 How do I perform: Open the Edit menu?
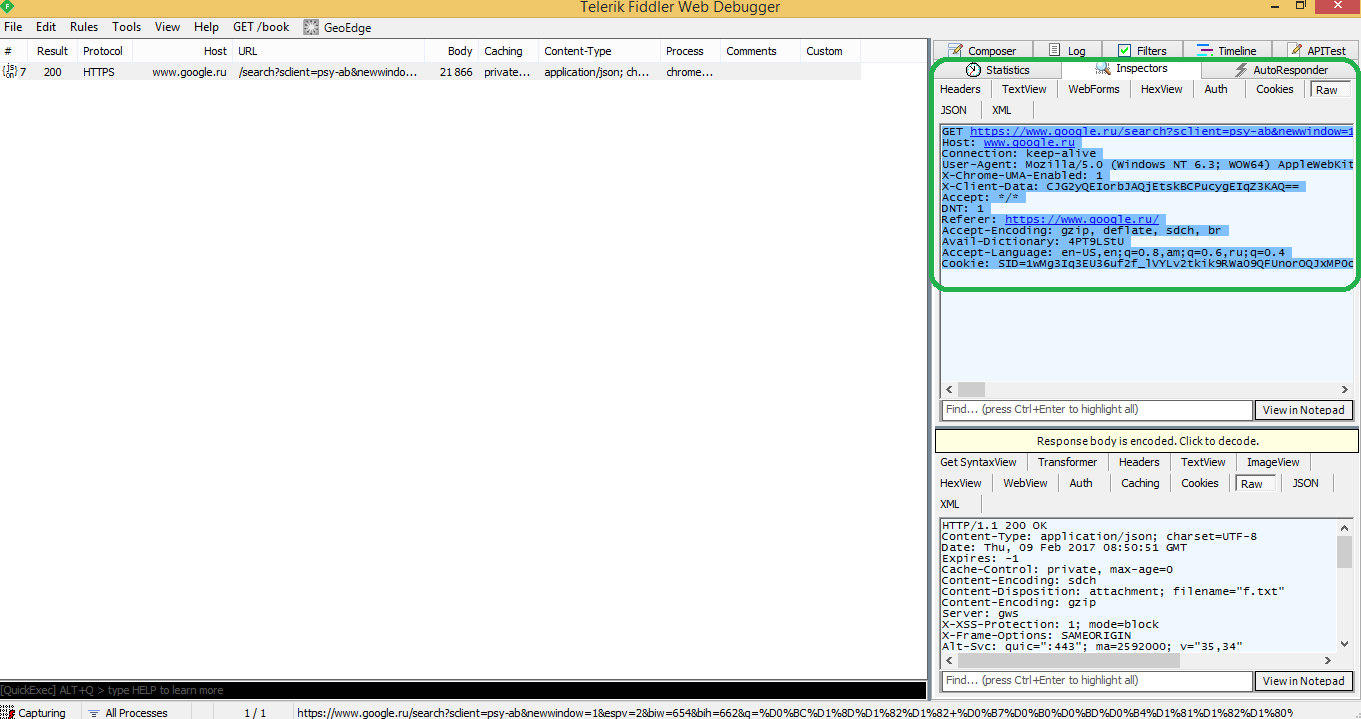46,27
